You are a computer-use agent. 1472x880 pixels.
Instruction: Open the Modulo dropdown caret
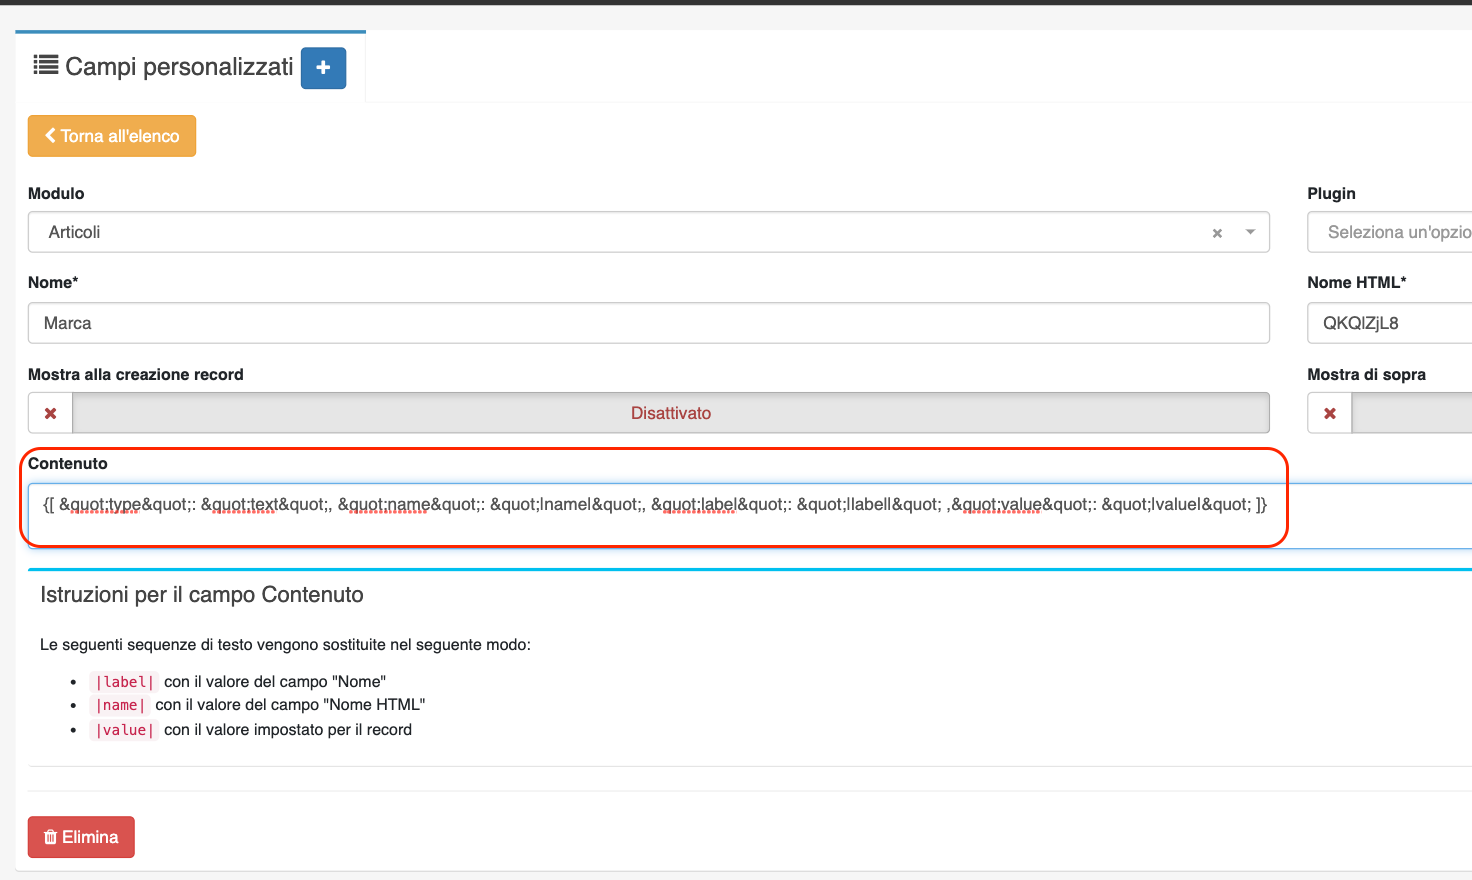click(x=1249, y=232)
